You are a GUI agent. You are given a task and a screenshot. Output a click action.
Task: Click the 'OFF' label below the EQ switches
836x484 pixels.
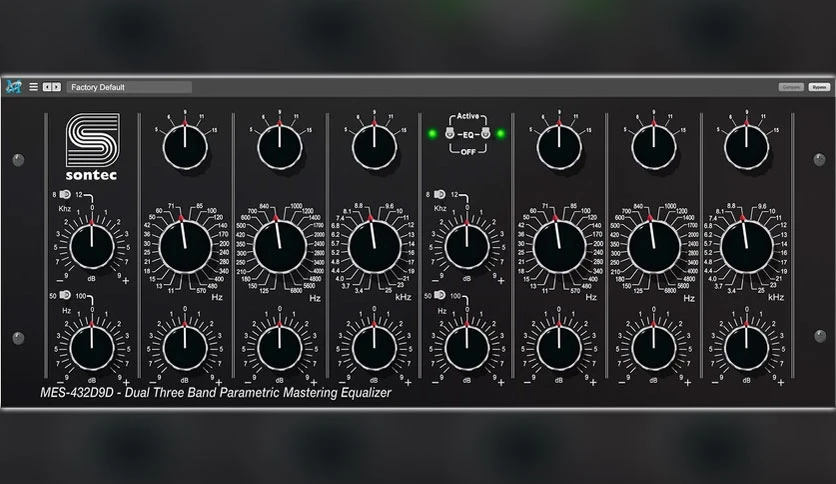(x=468, y=152)
